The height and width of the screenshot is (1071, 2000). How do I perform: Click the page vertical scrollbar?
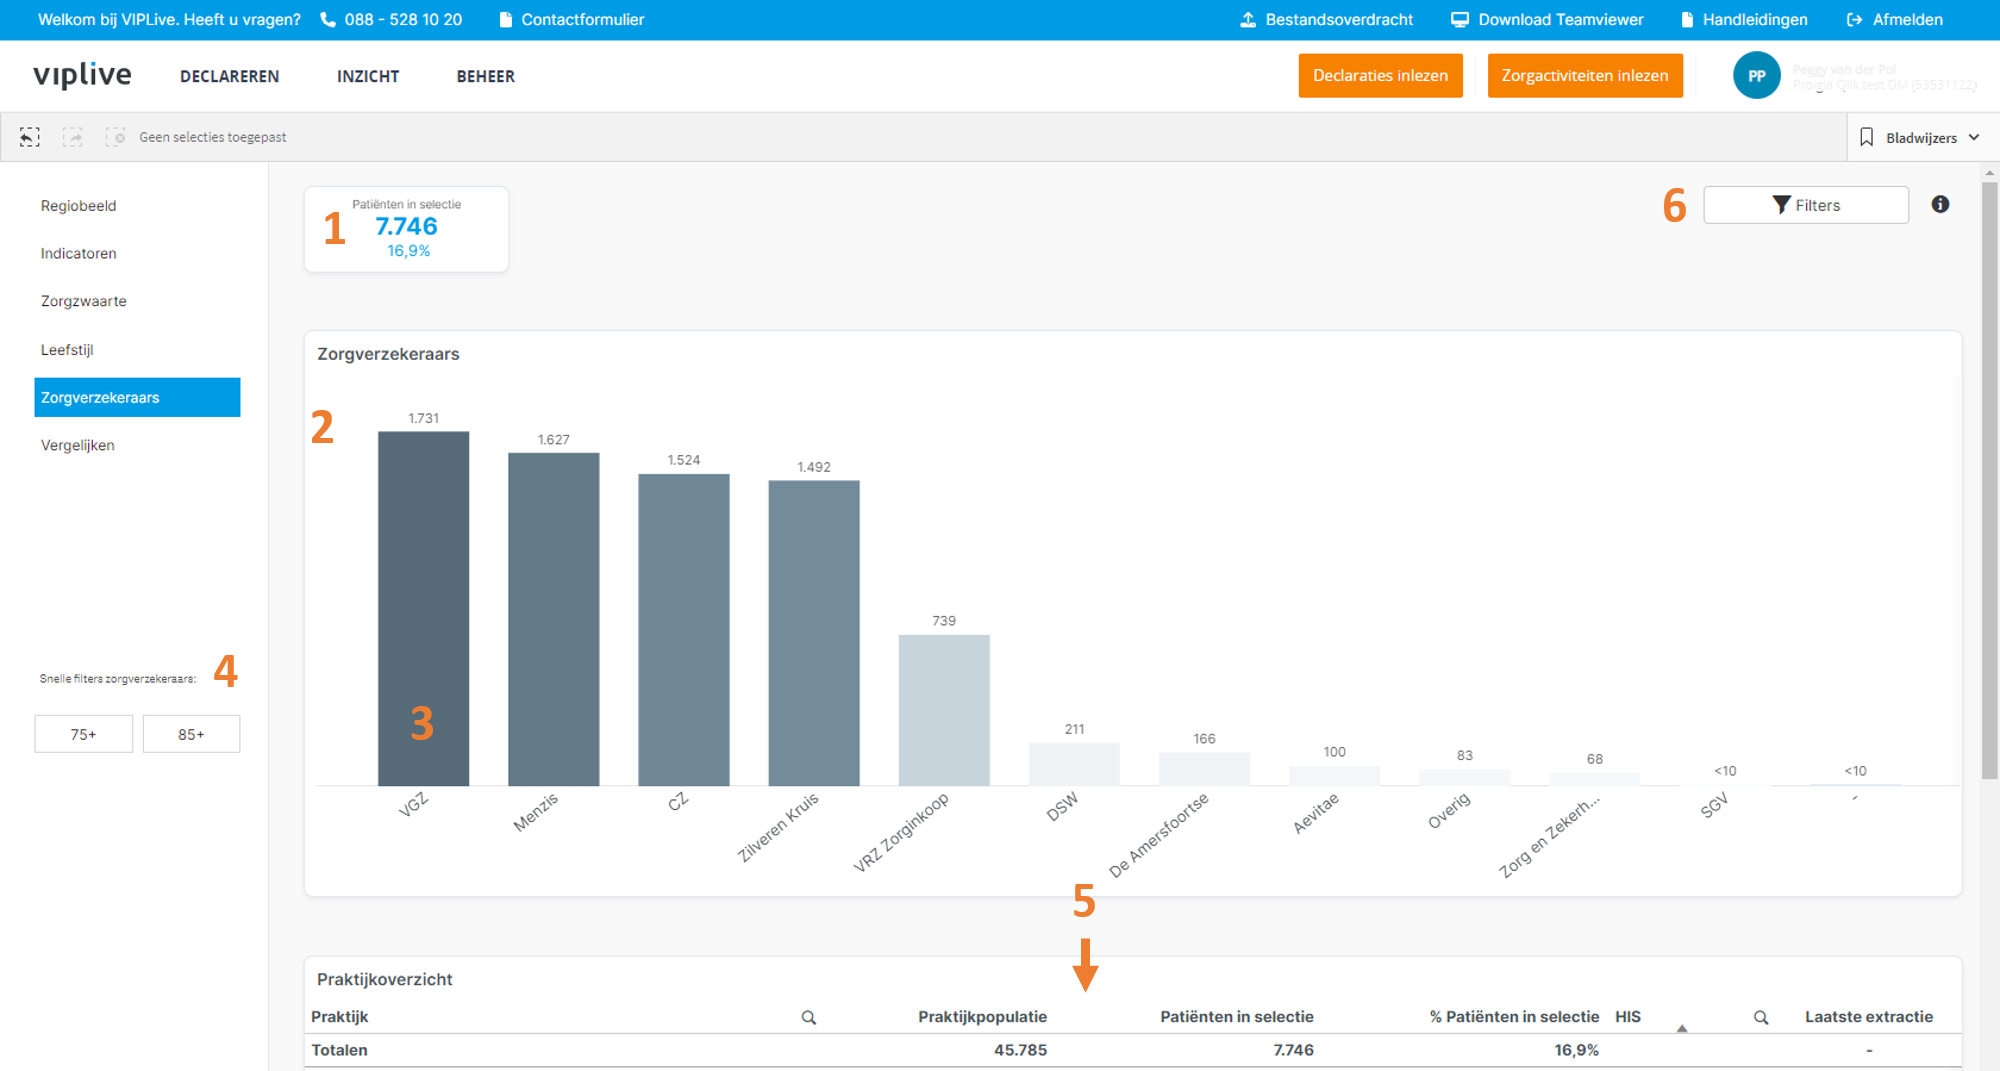[x=1990, y=480]
